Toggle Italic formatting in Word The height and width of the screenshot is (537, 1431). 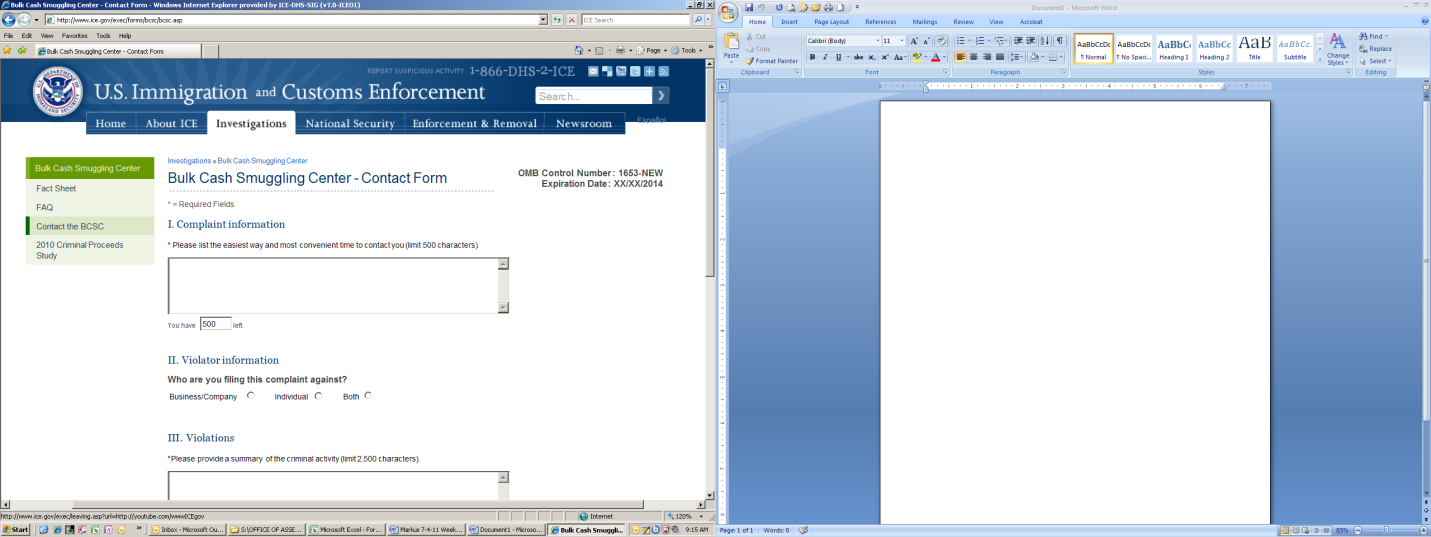pos(825,57)
